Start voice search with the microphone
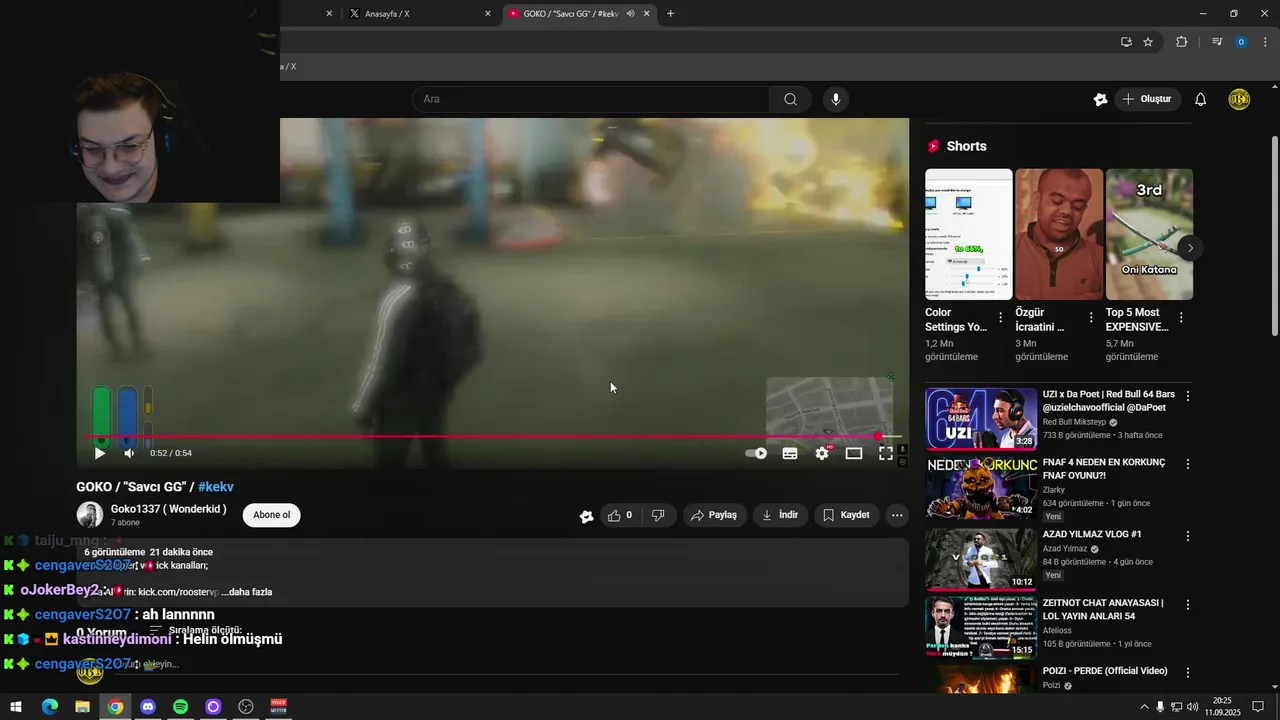 (836, 99)
